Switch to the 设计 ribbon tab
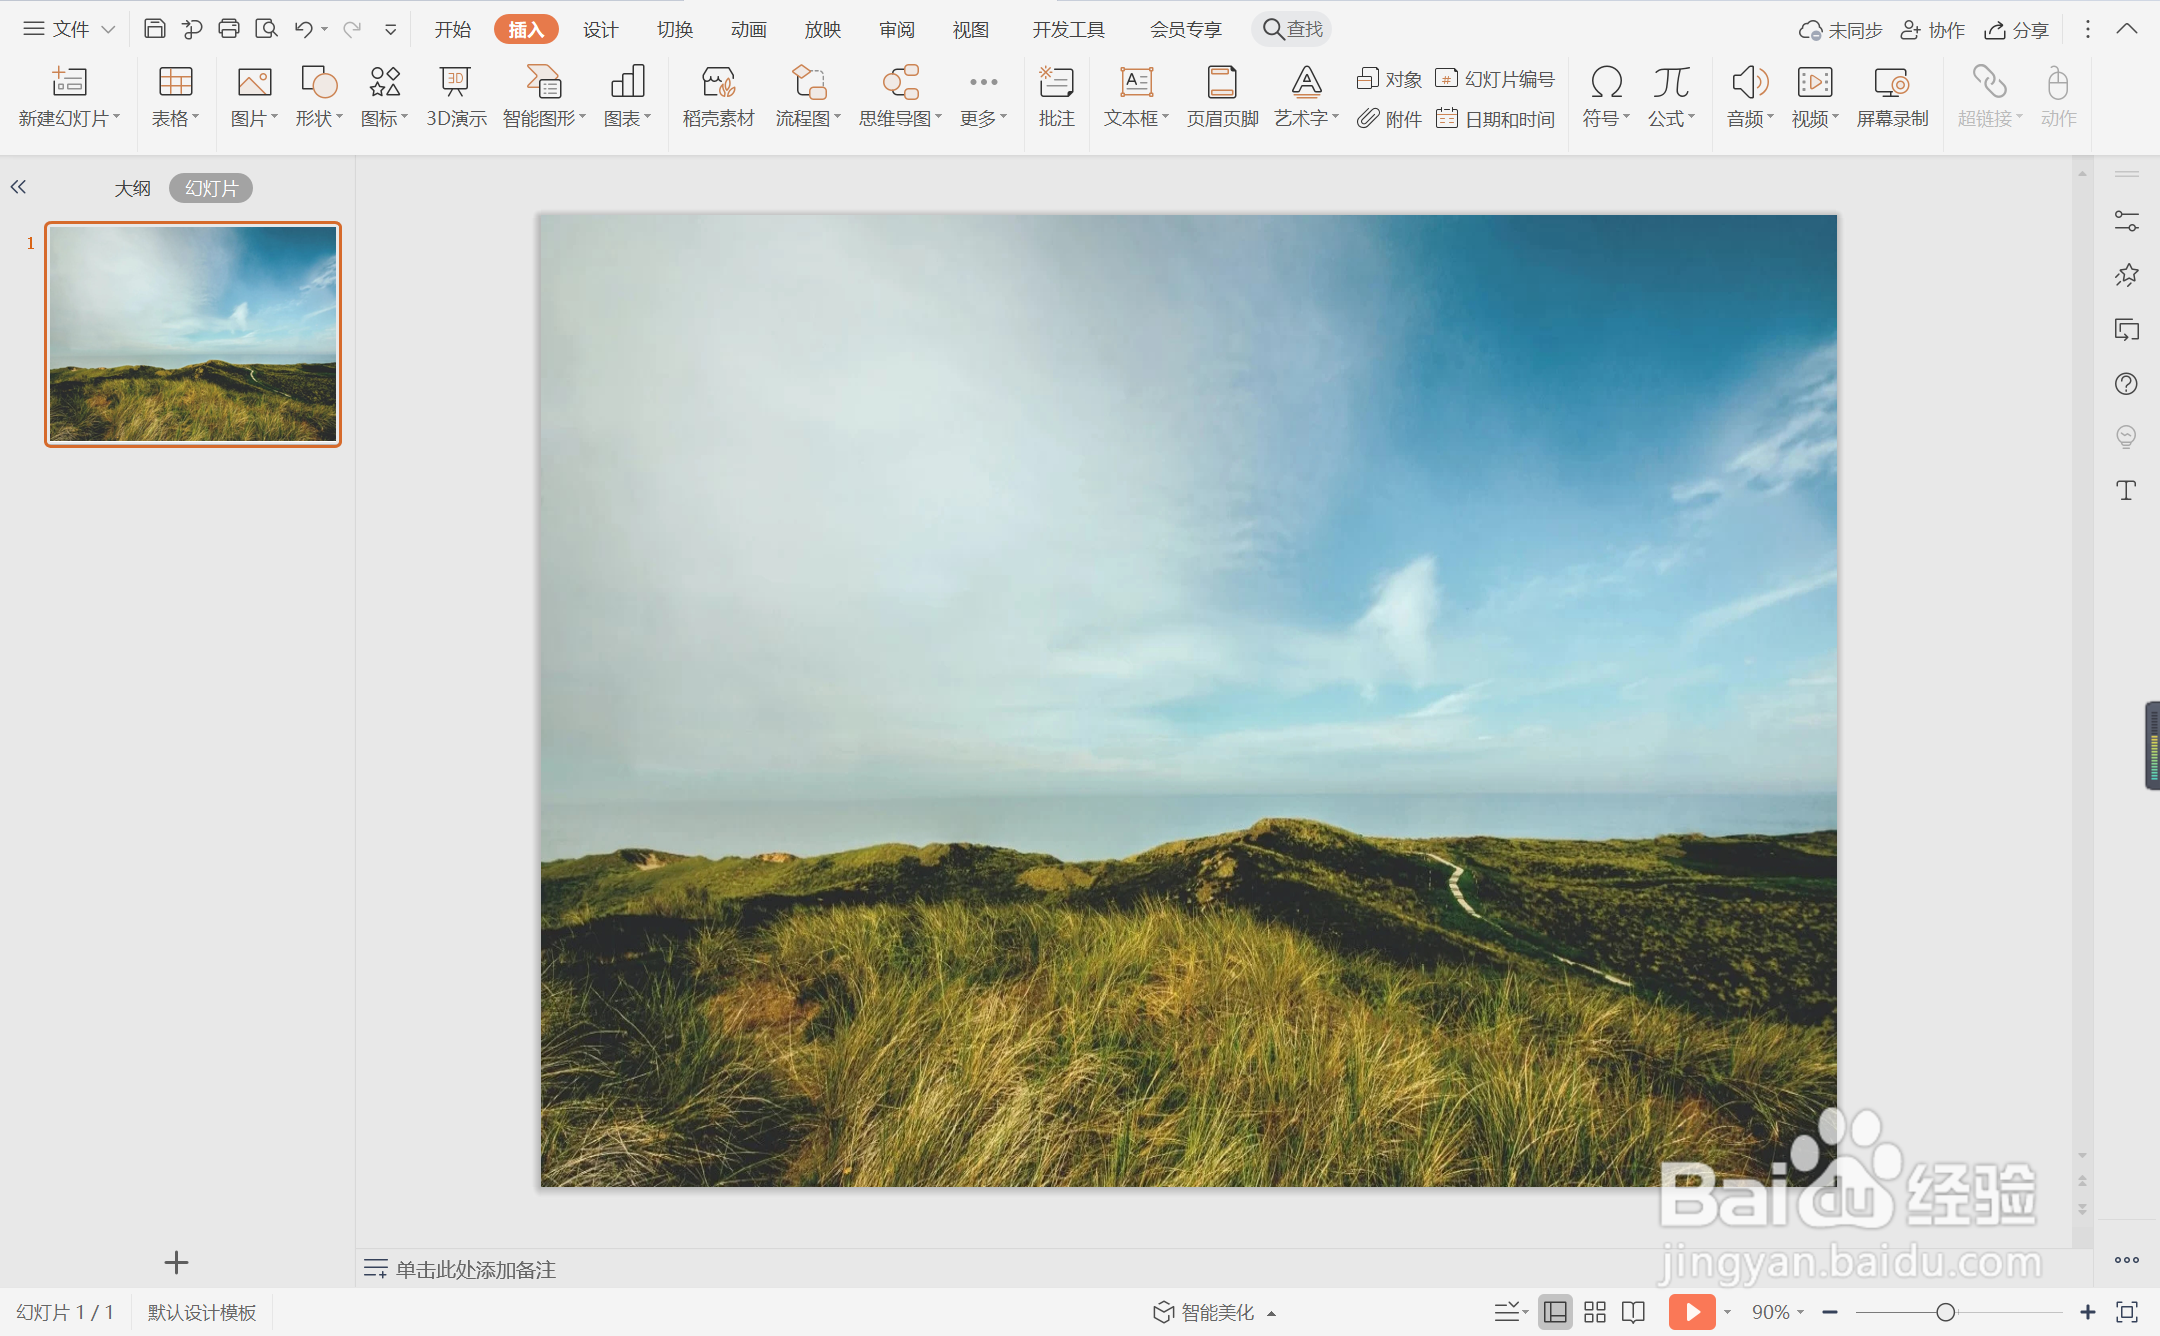Viewport: 2160px width, 1336px height. 600,29
